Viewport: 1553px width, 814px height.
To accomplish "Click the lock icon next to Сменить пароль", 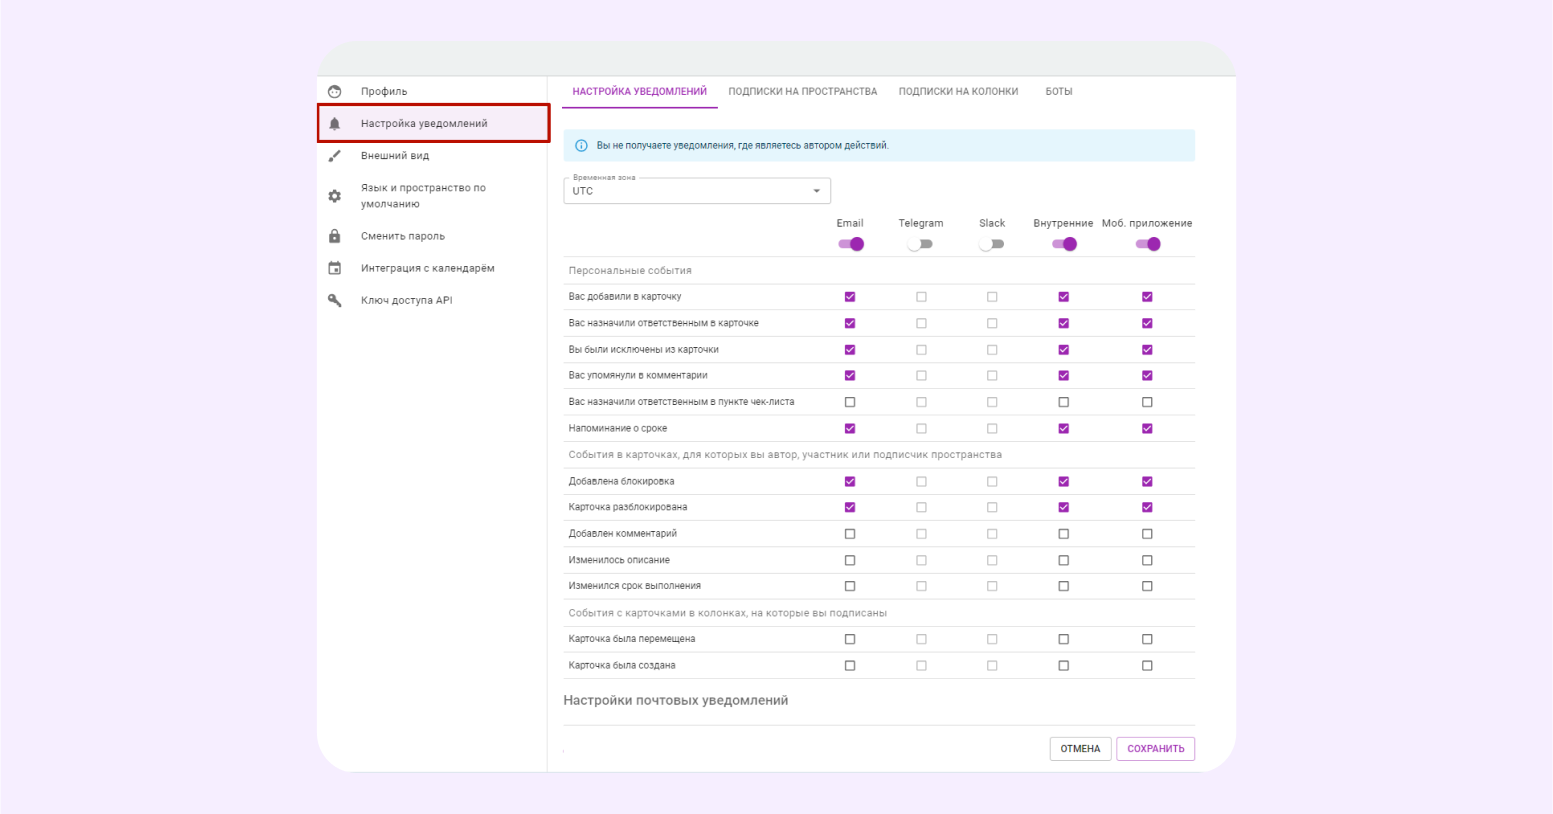I will point(335,236).
